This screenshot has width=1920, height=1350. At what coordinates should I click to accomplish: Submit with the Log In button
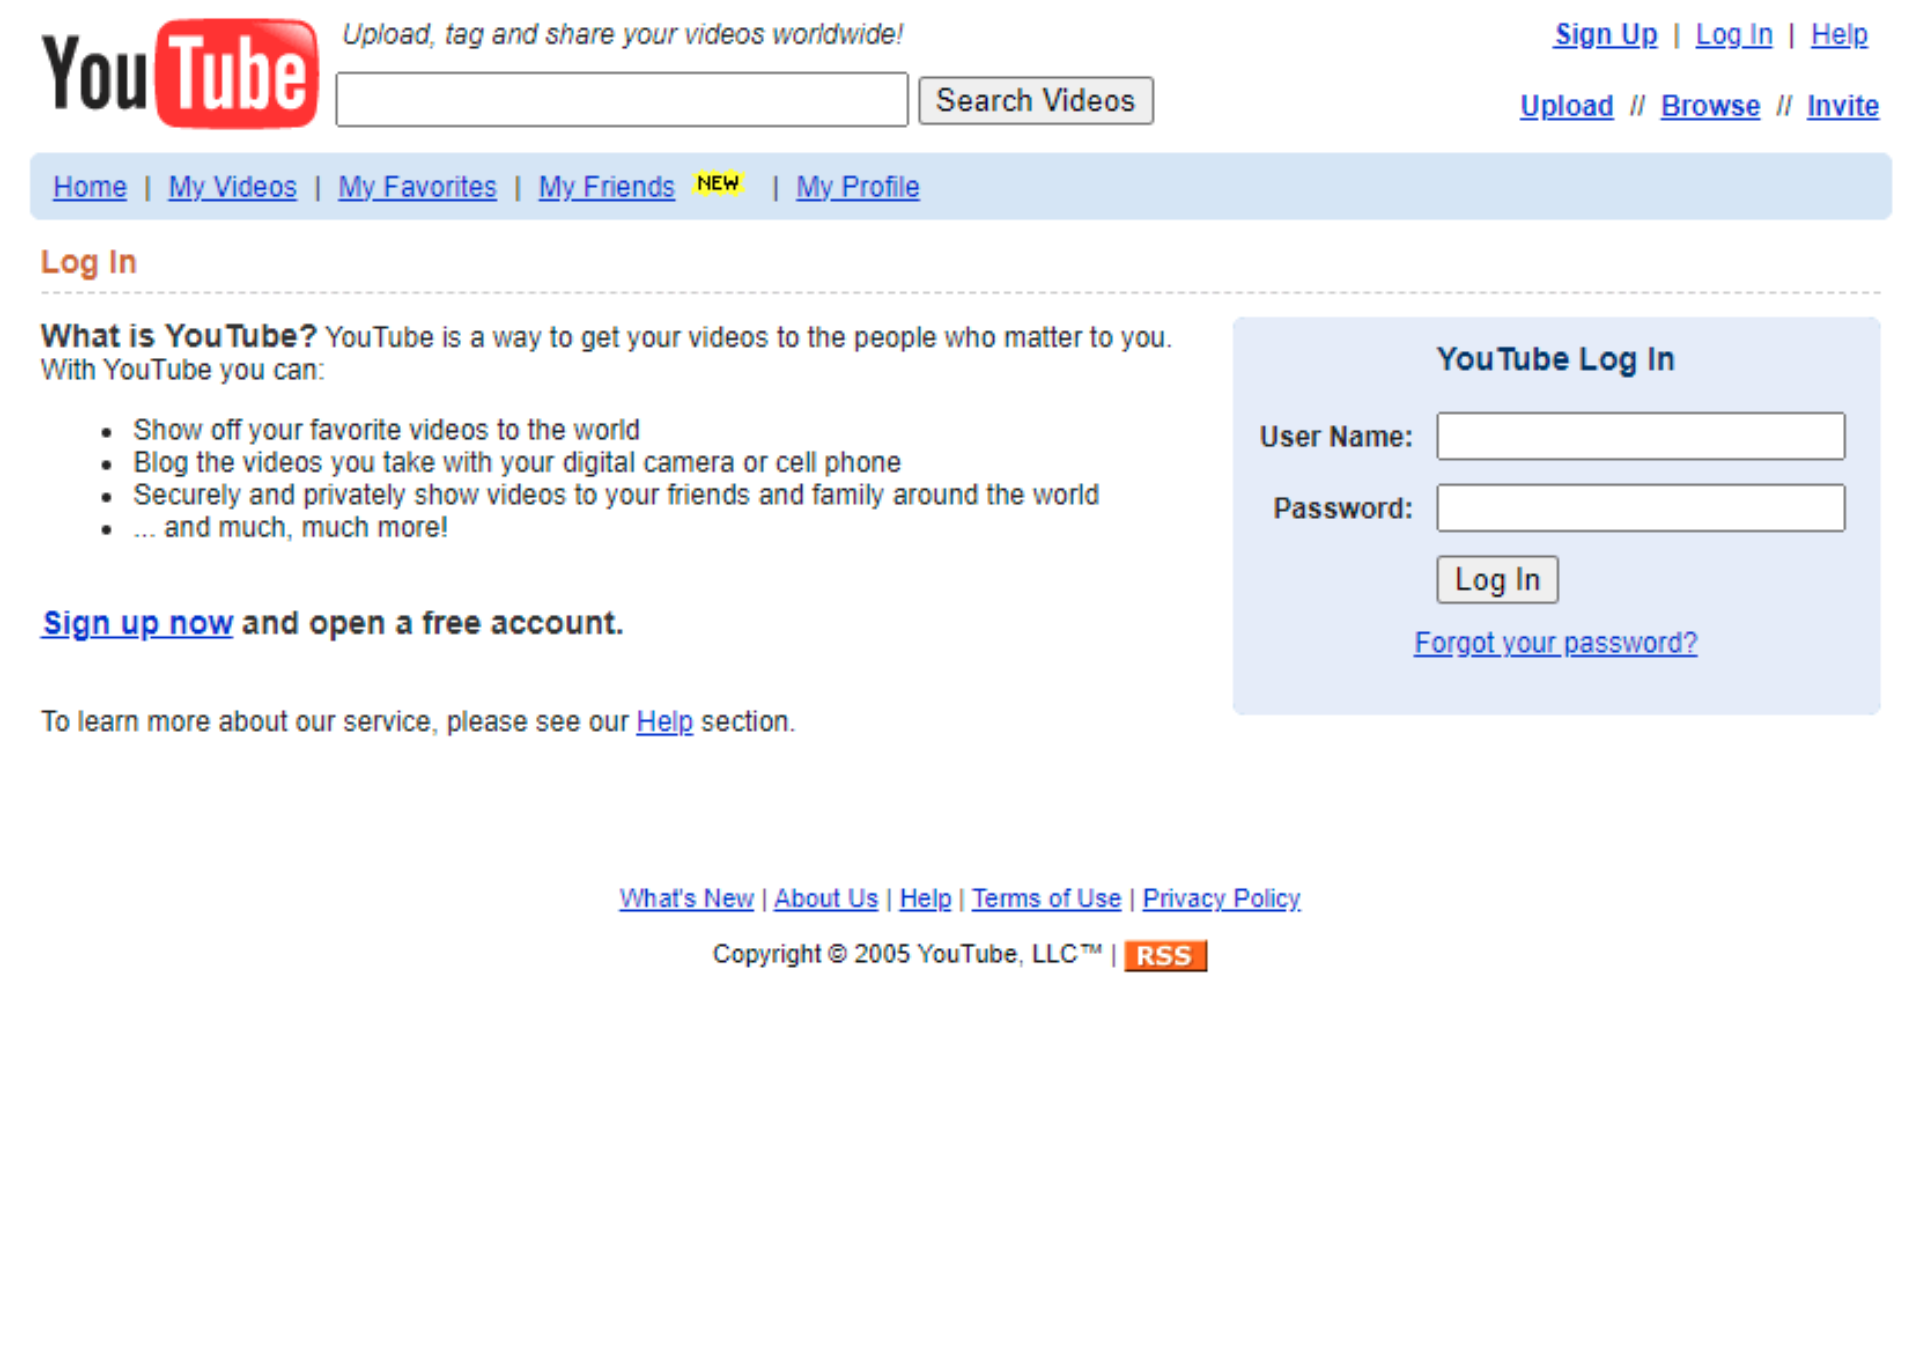pos(1497,580)
